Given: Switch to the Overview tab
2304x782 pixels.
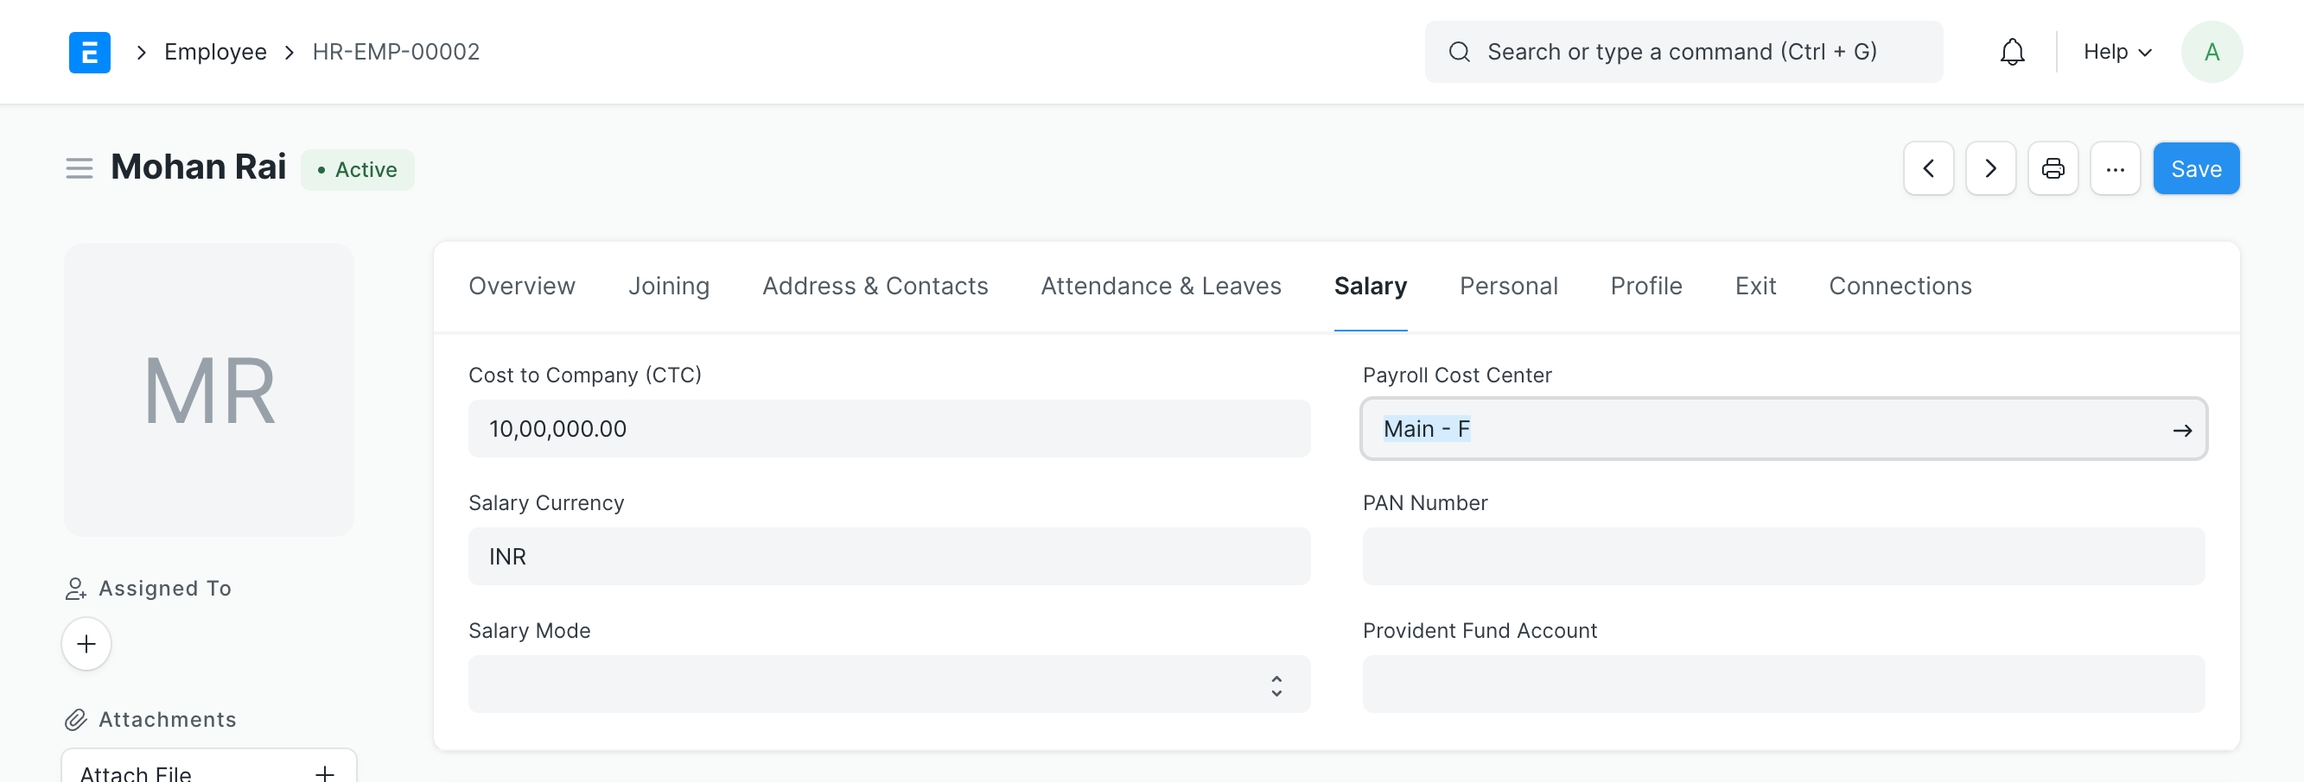Looking at the screenshot, I should 522,287.
